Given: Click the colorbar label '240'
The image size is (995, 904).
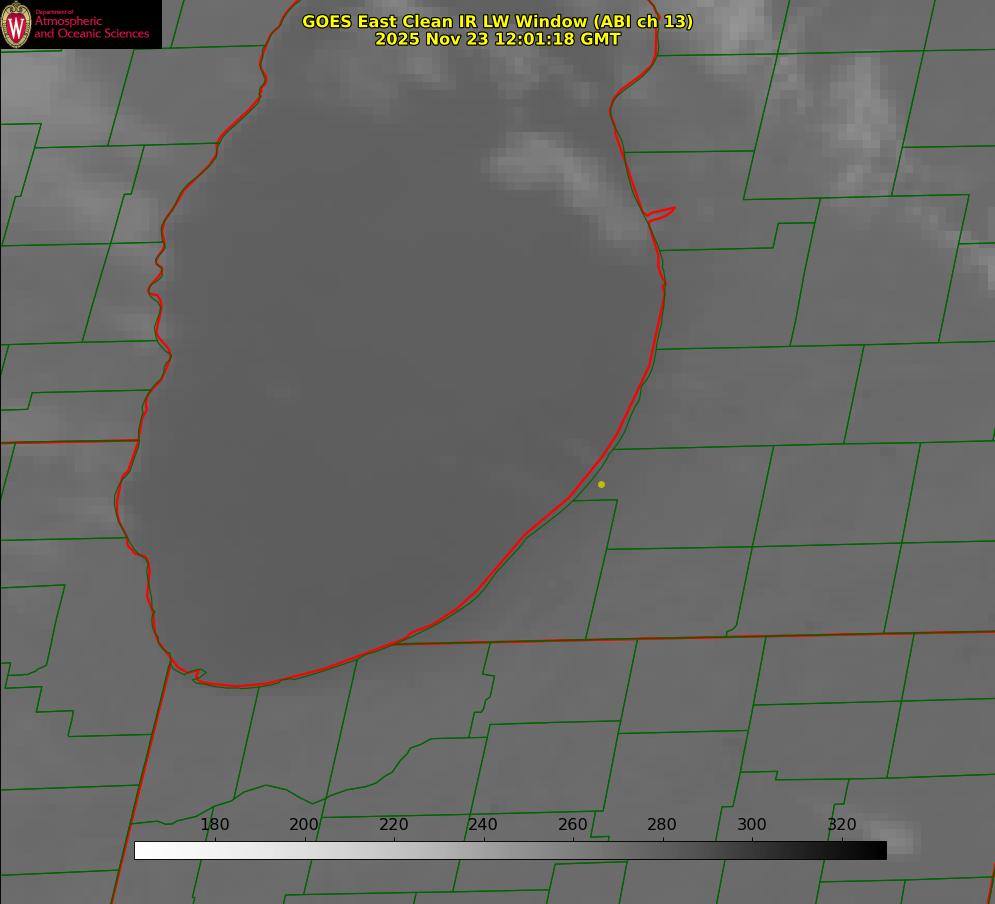Looking at the screenshot, I should (483, 824).
